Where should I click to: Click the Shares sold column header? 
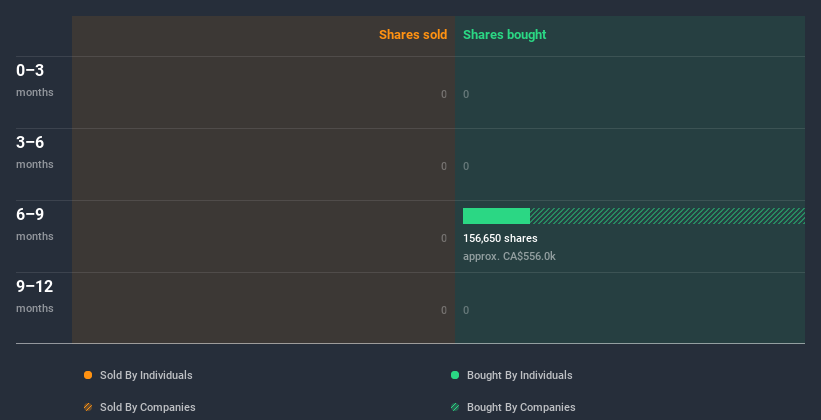[412, 35]
